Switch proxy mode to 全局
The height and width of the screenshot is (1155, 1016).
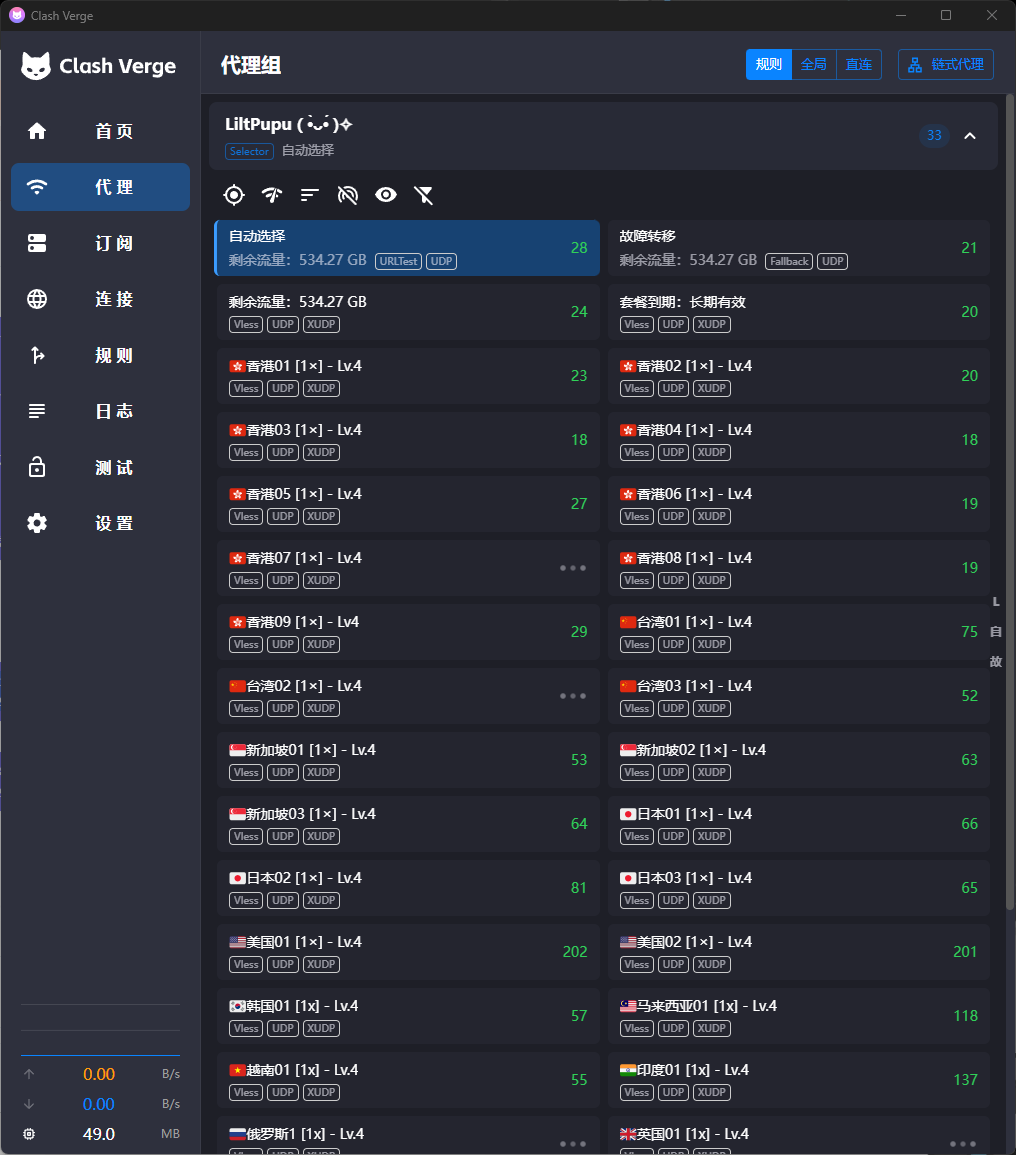(x=814, y=65)
